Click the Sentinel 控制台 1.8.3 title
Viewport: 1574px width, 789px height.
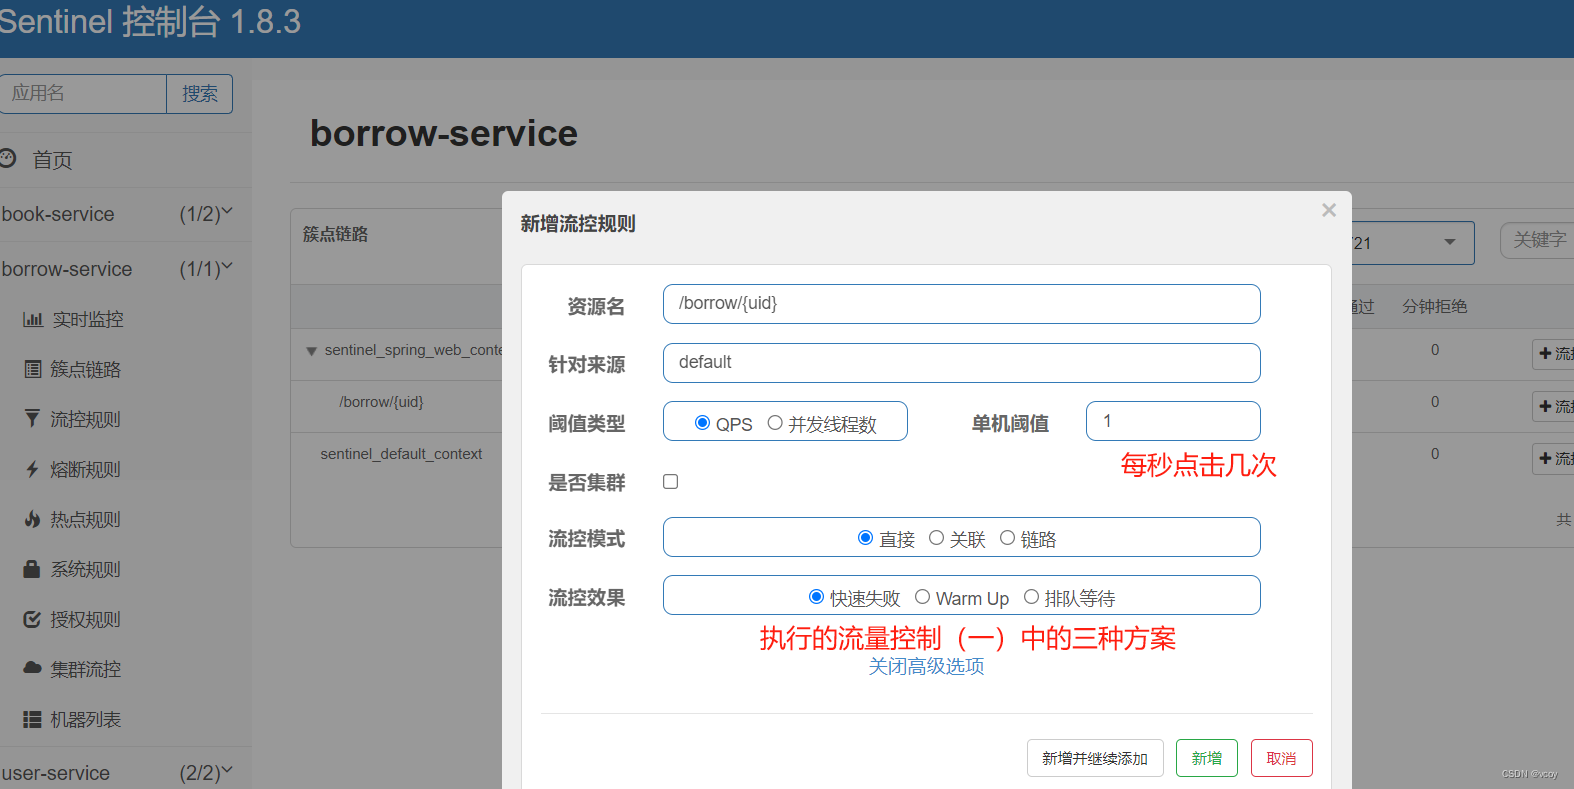150,22
